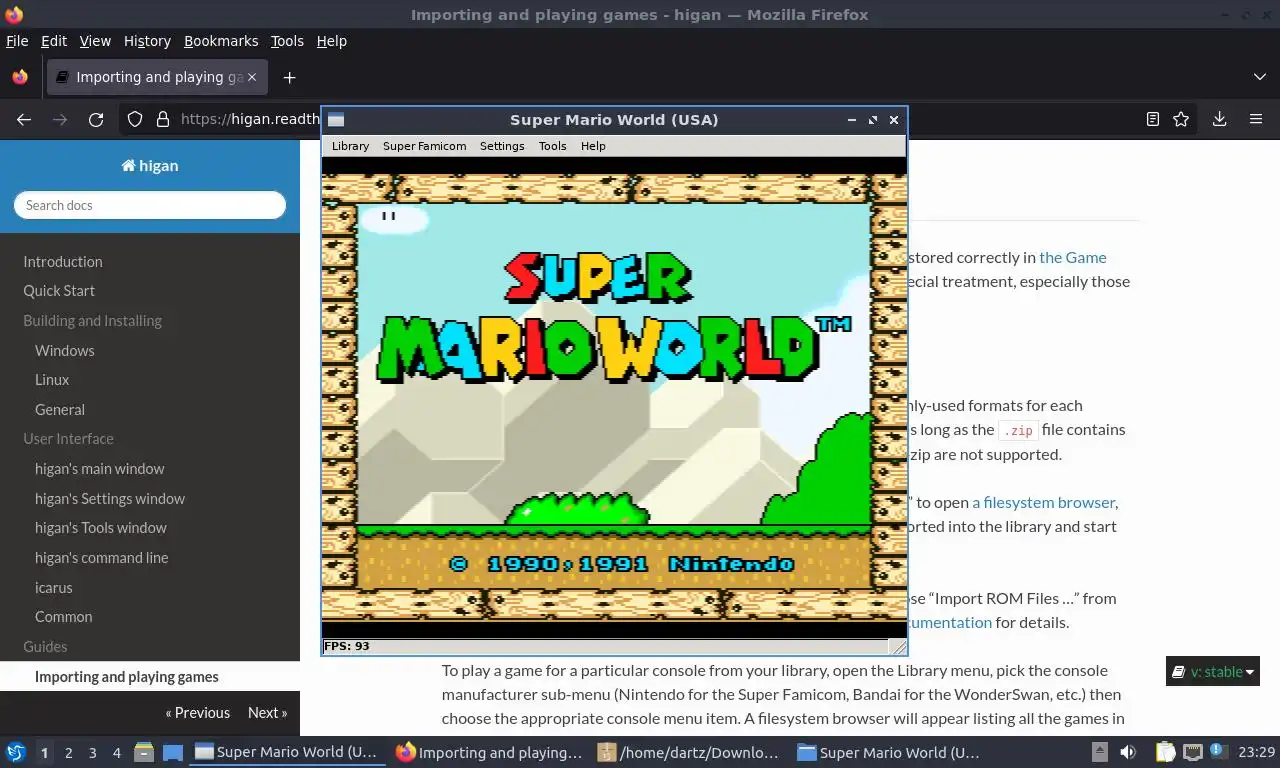Click the FPS: 93 status text
Image resolution: width=1280 pixels, height=768 pixels.
pos(346,646)
